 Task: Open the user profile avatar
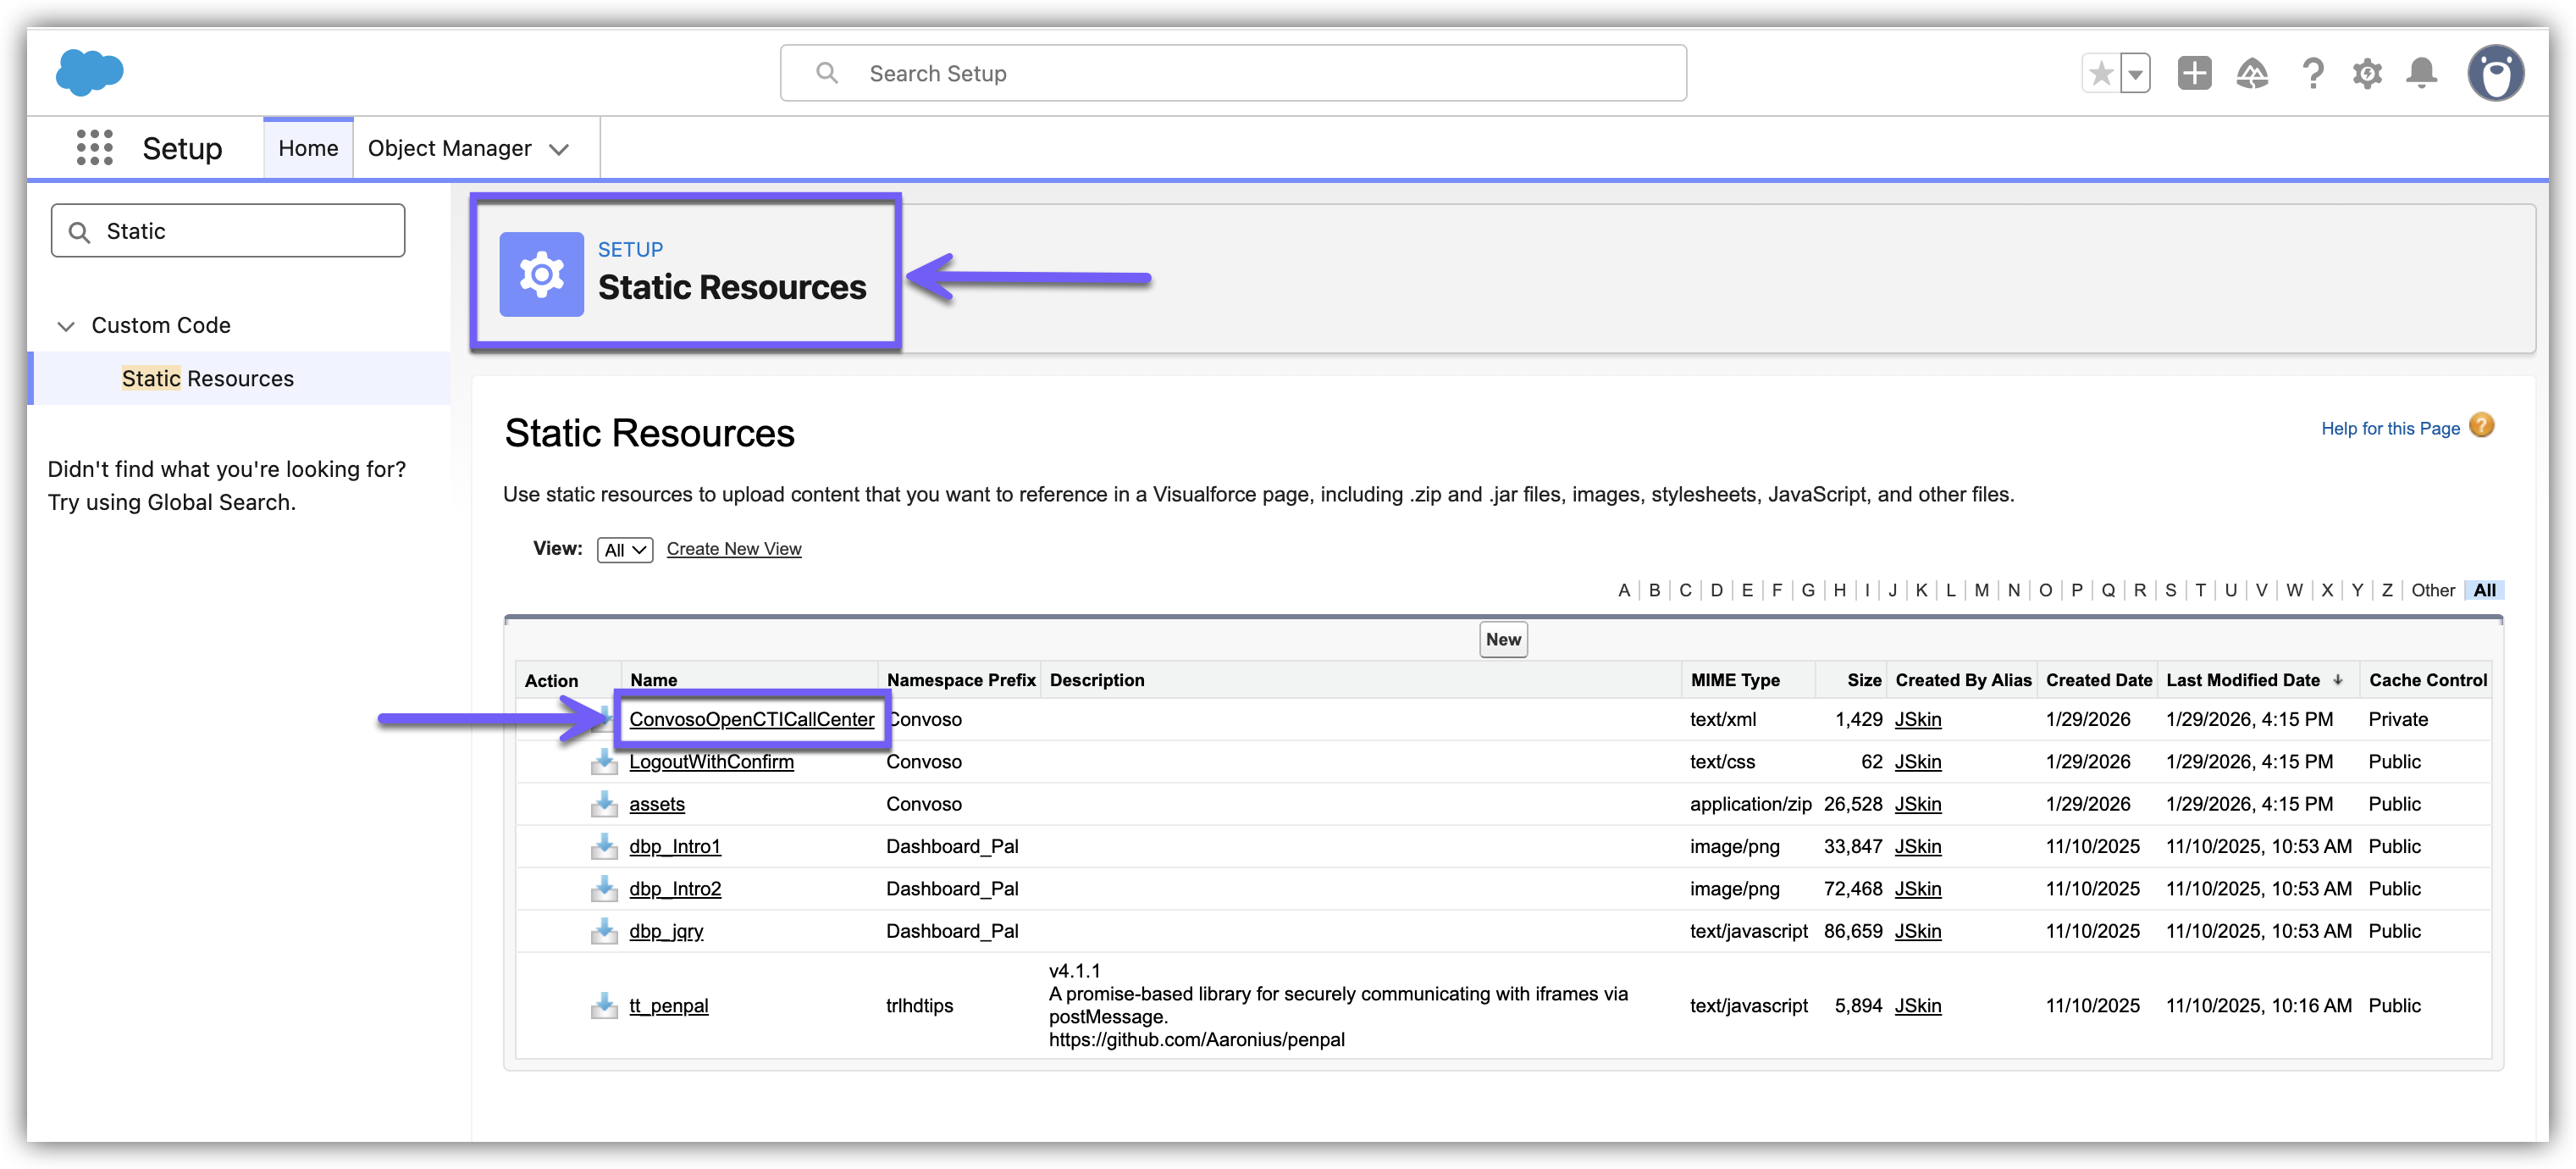click(2495, 73)
